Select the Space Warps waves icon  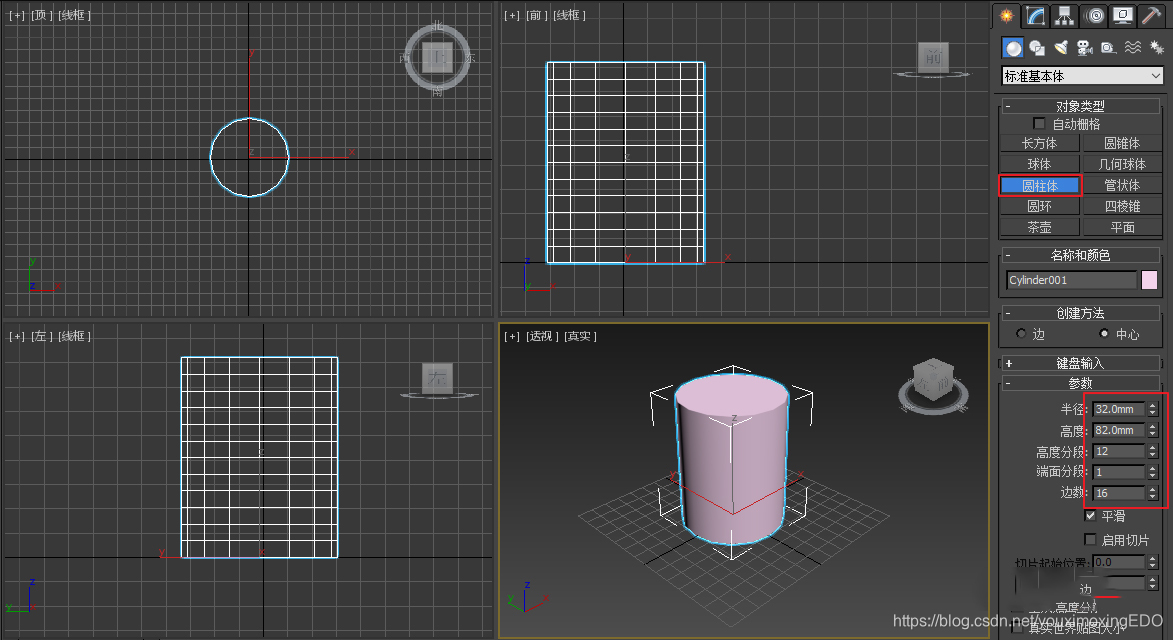[x=1133, y=48]
